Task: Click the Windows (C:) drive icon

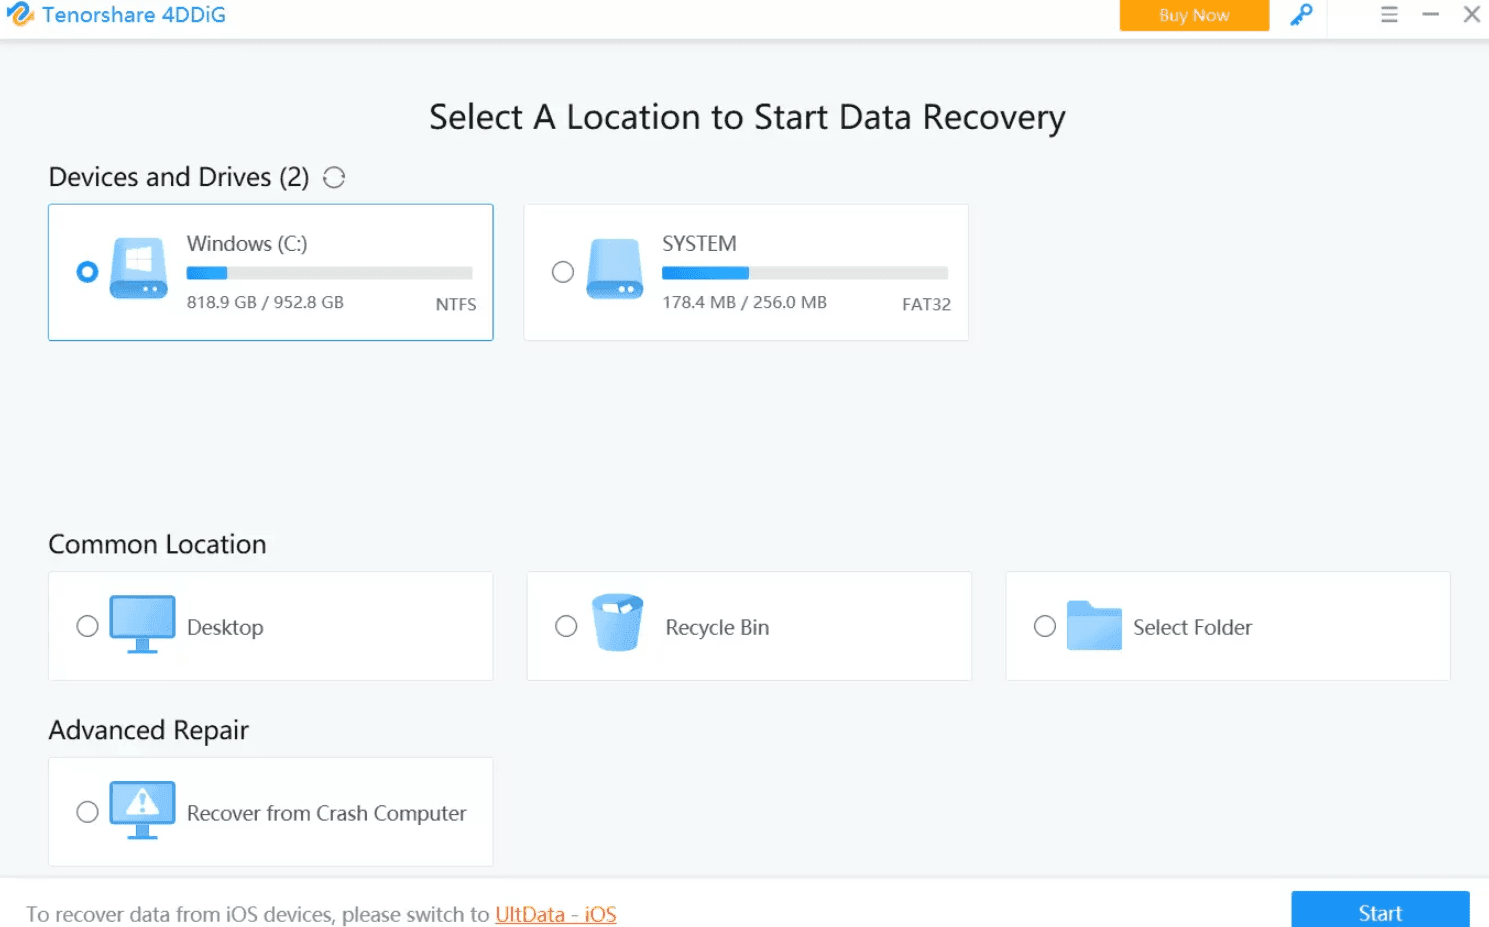Action: (139, 268)
